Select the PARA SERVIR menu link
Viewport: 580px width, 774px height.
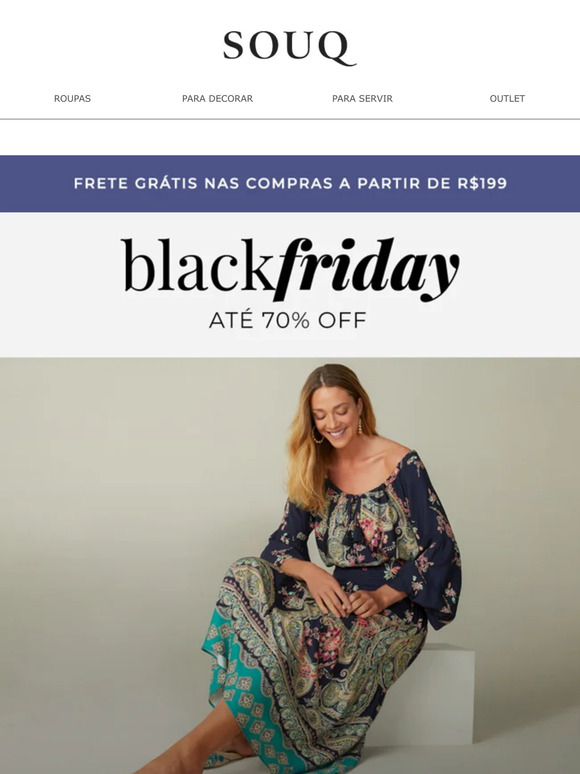(362, 98)
